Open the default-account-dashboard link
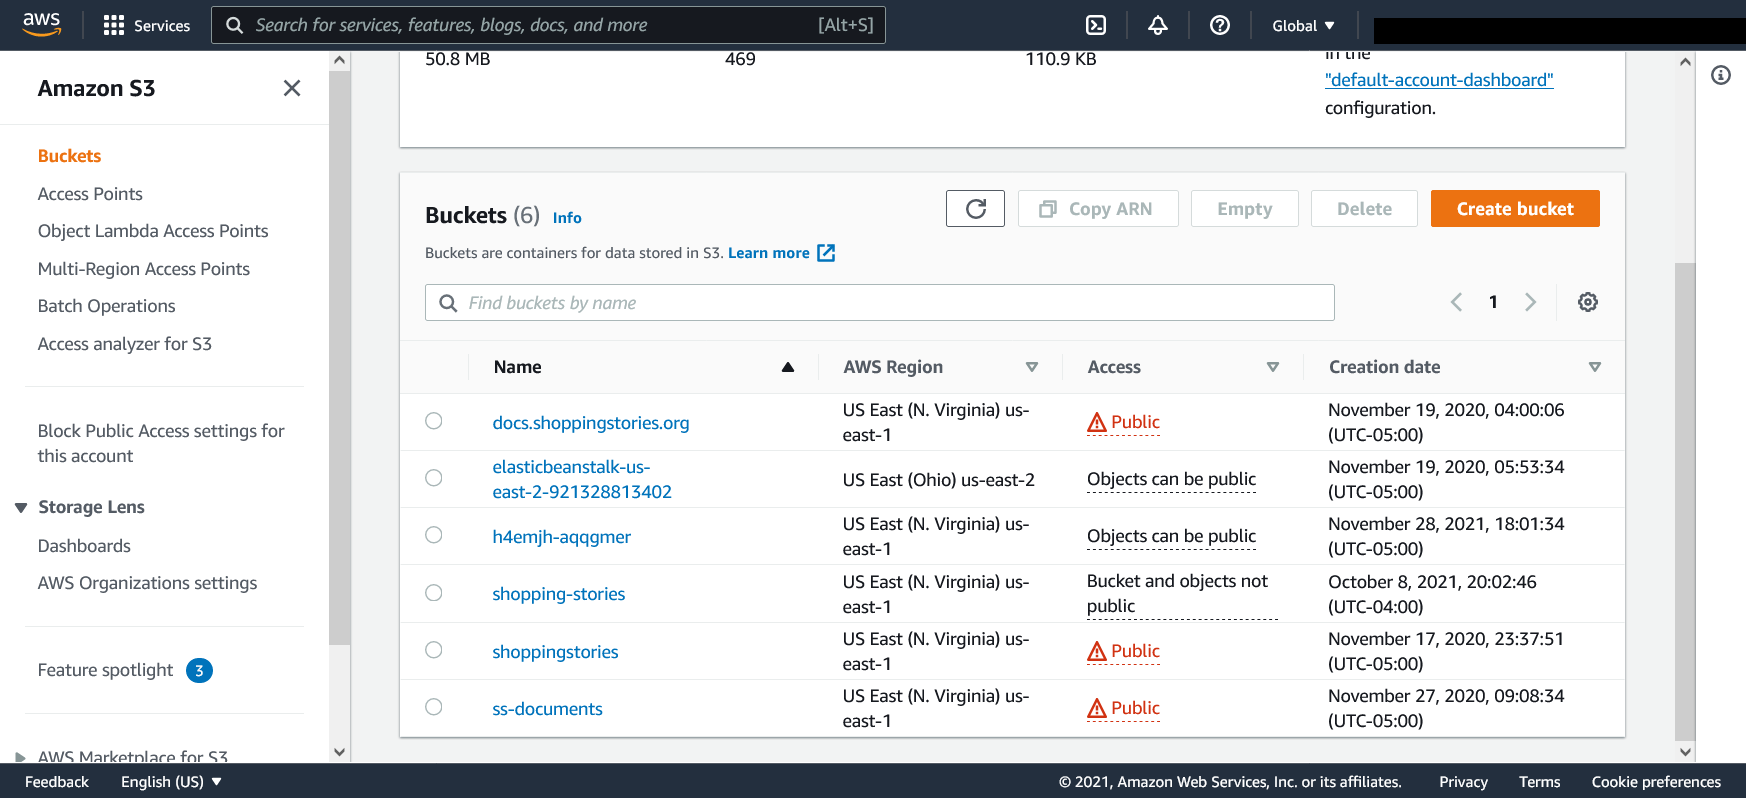This screenshot has width=1746, height=798. (x=1439, y=80)
